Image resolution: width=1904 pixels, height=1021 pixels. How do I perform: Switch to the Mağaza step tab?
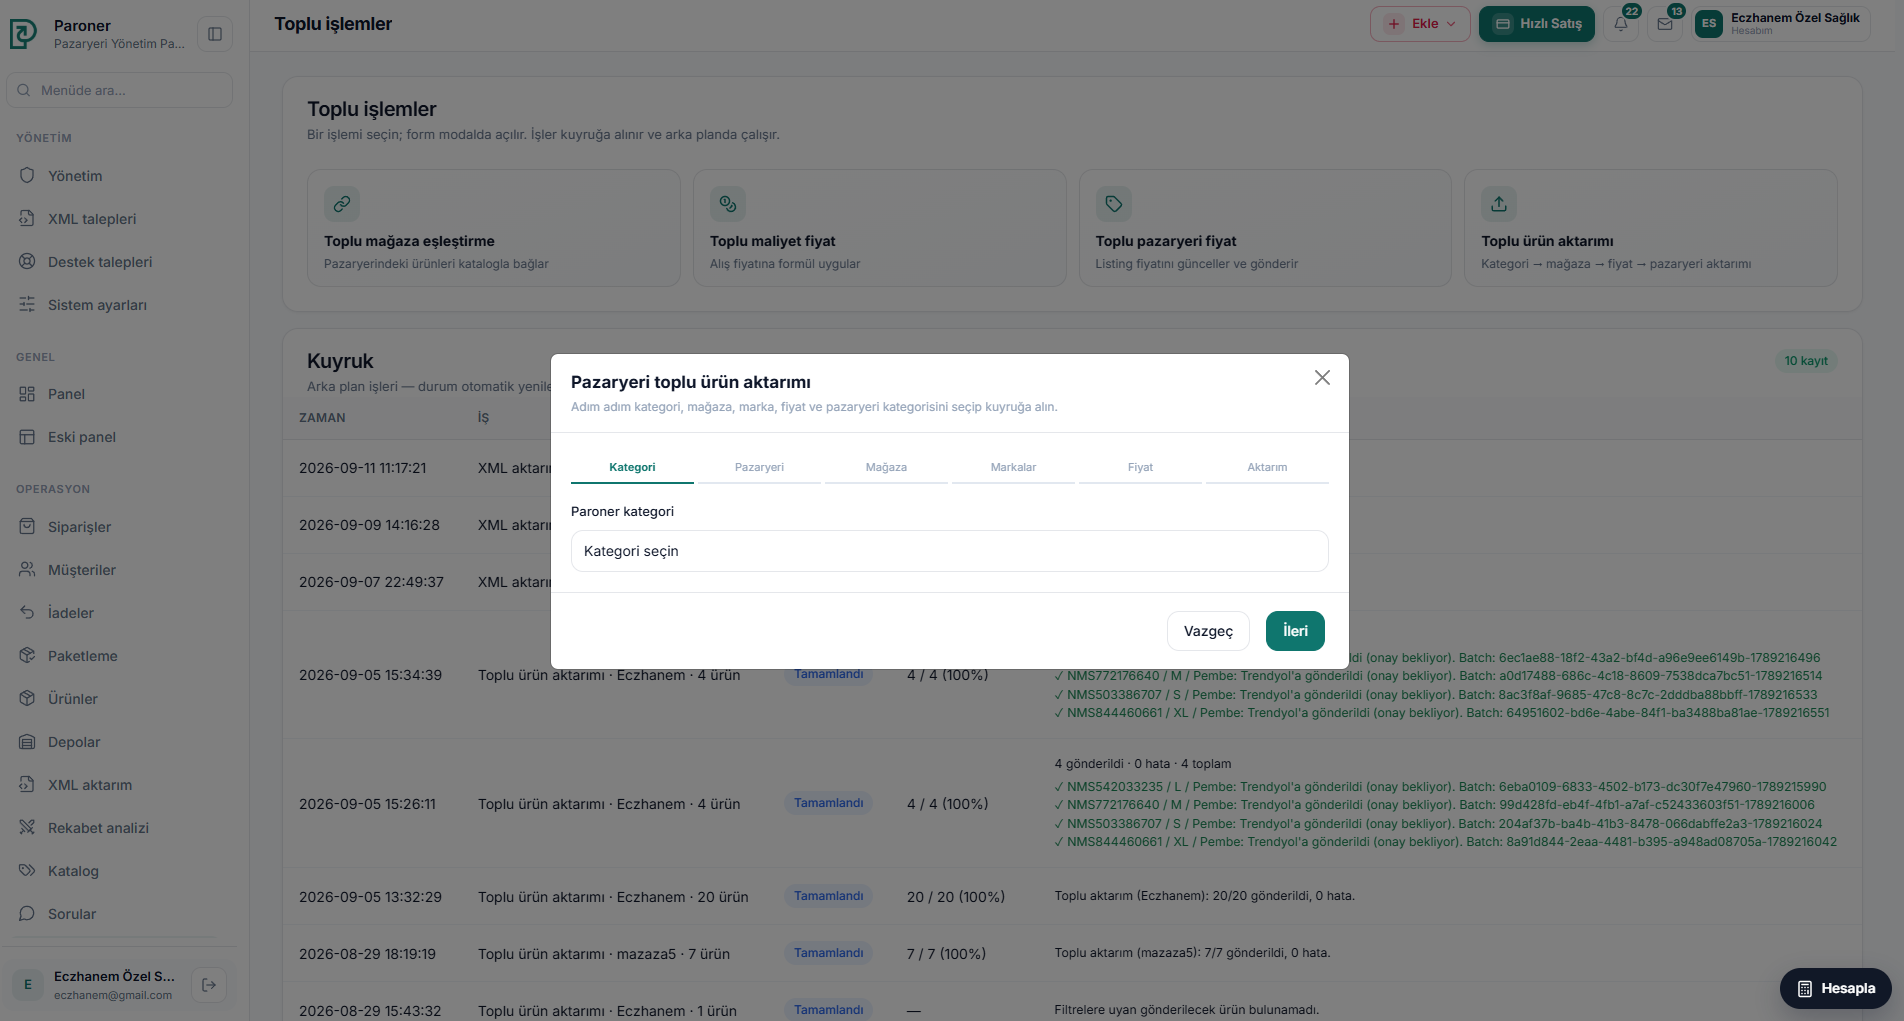coord(886,468)
